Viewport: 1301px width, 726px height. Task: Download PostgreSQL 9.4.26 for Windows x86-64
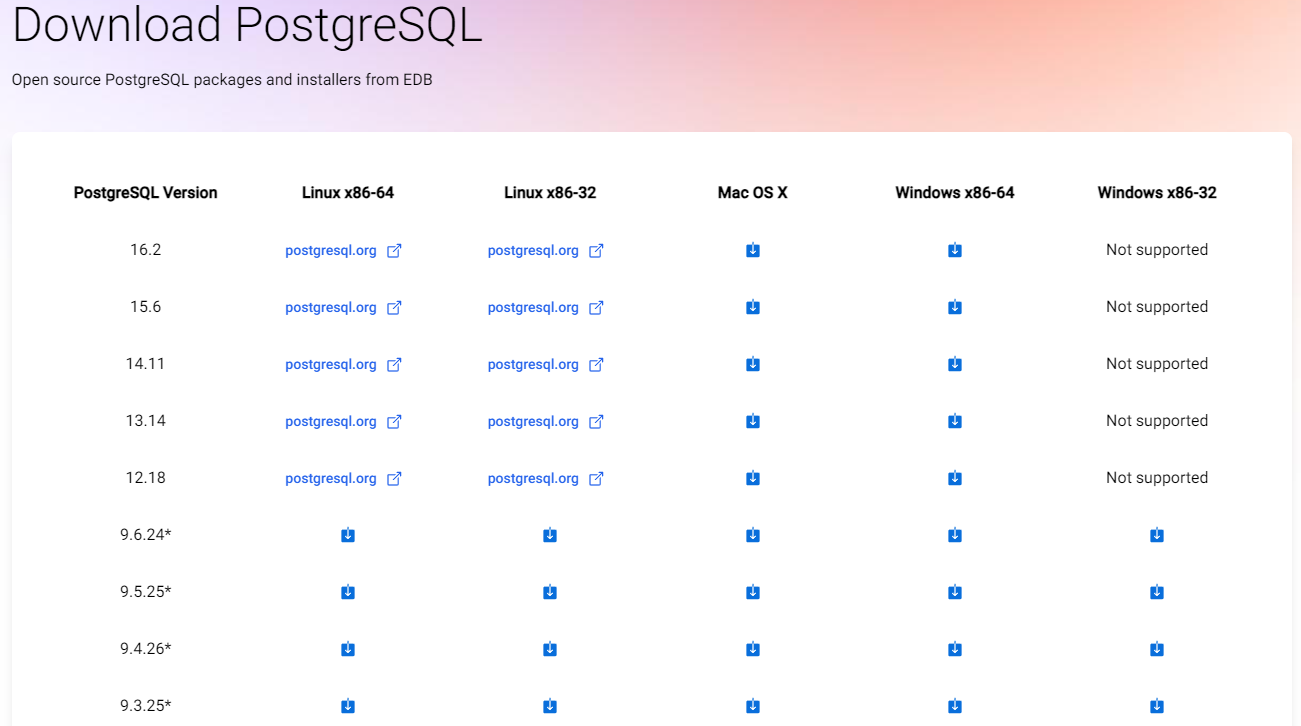tap(955, 649)
